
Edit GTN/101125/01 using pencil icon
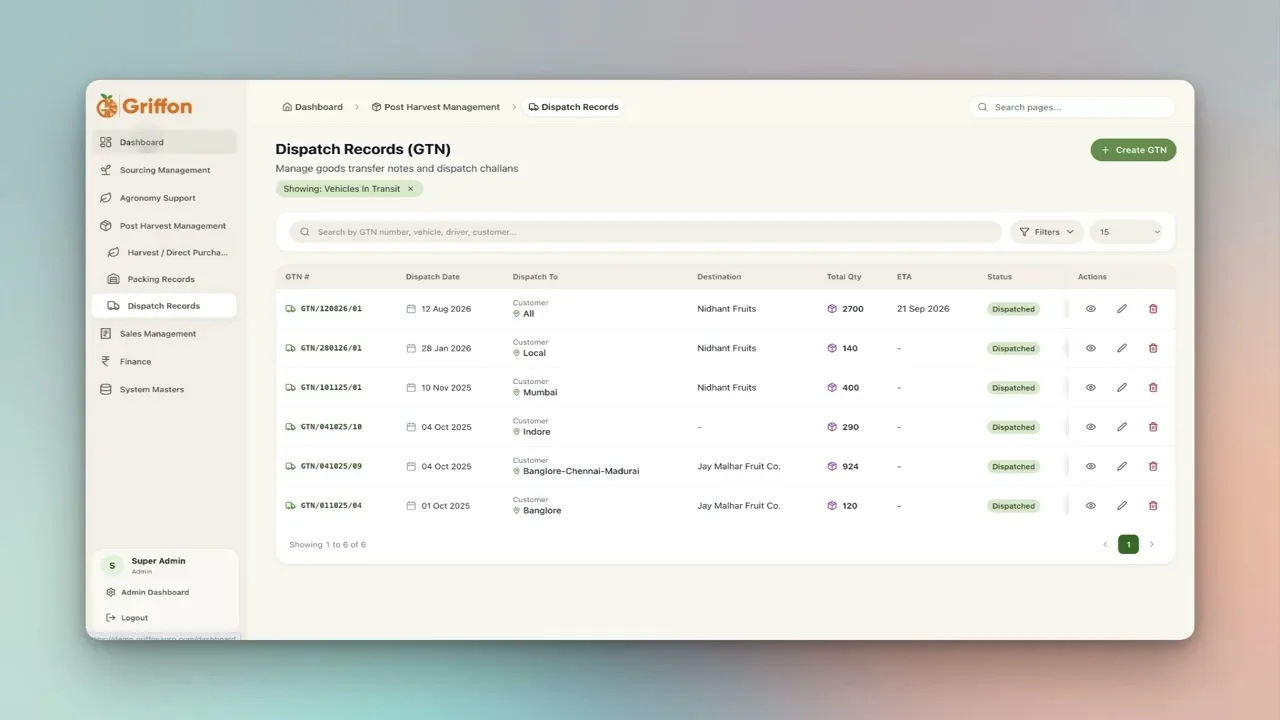tap(1122, 388)
